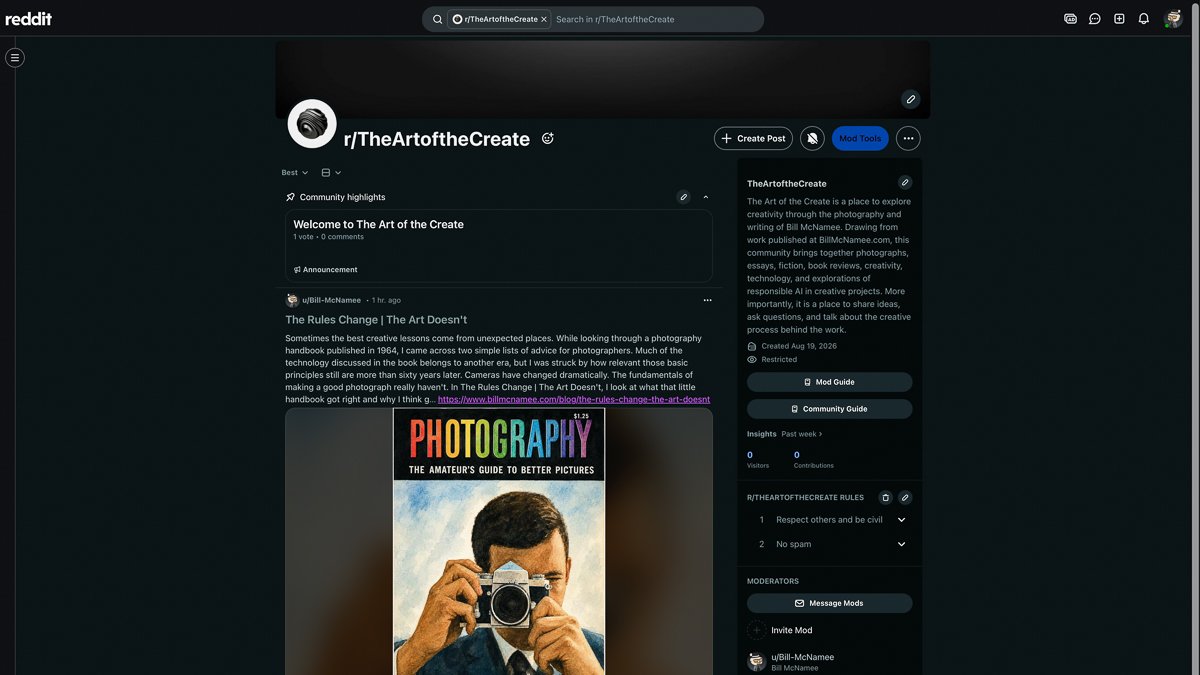Image resolution: width=1200 pixels, height=675 pixels.
Task: Edit the community banner with pencil icon
Action: [910, 99]
